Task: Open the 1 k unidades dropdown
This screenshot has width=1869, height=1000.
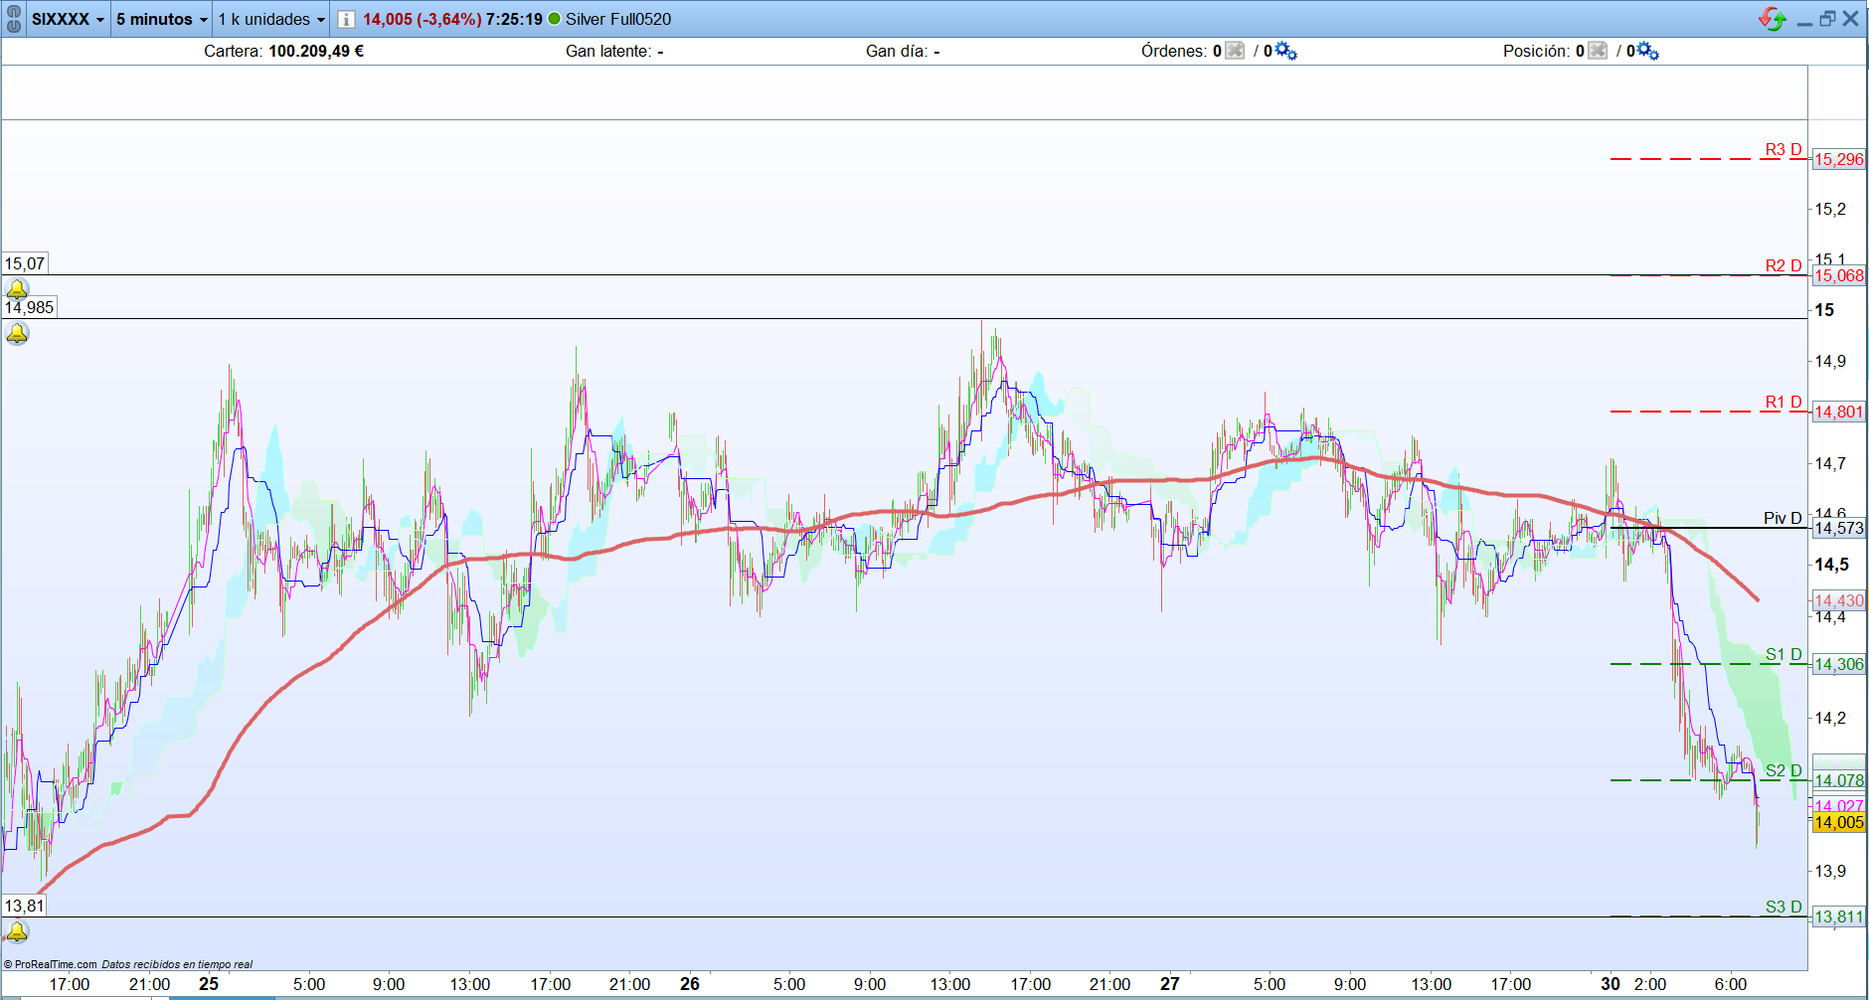Action: tap(272, 19)
